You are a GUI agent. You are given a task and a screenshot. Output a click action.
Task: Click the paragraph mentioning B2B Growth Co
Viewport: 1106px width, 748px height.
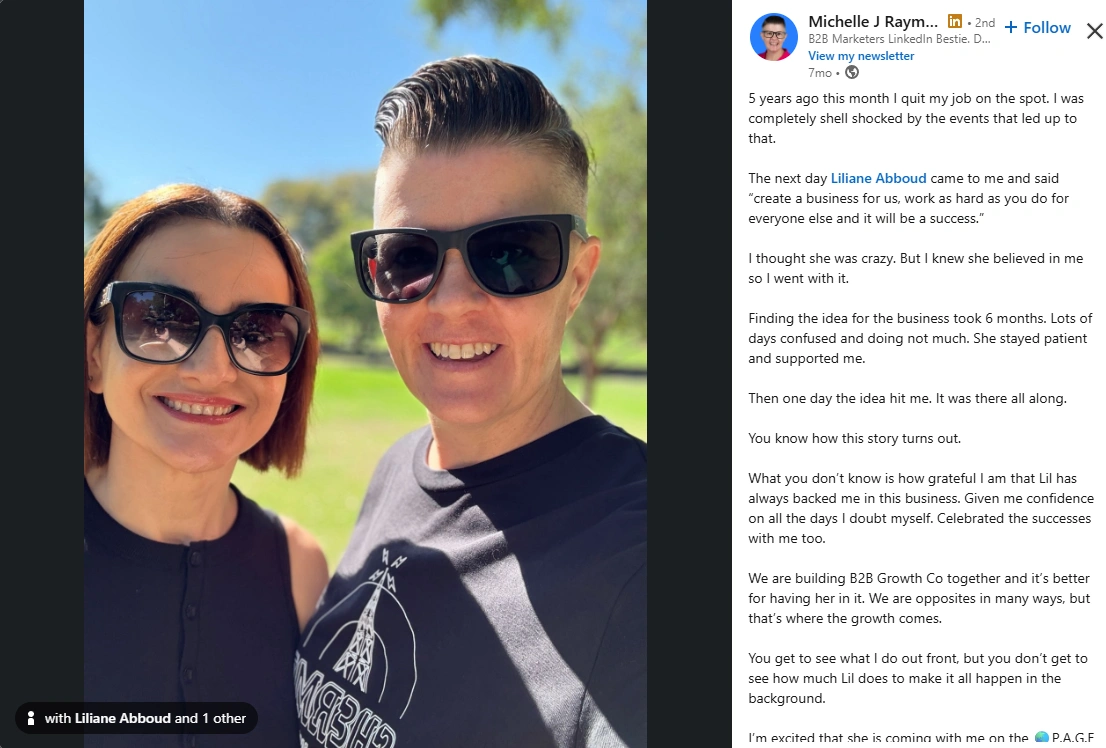pos(919,598)
